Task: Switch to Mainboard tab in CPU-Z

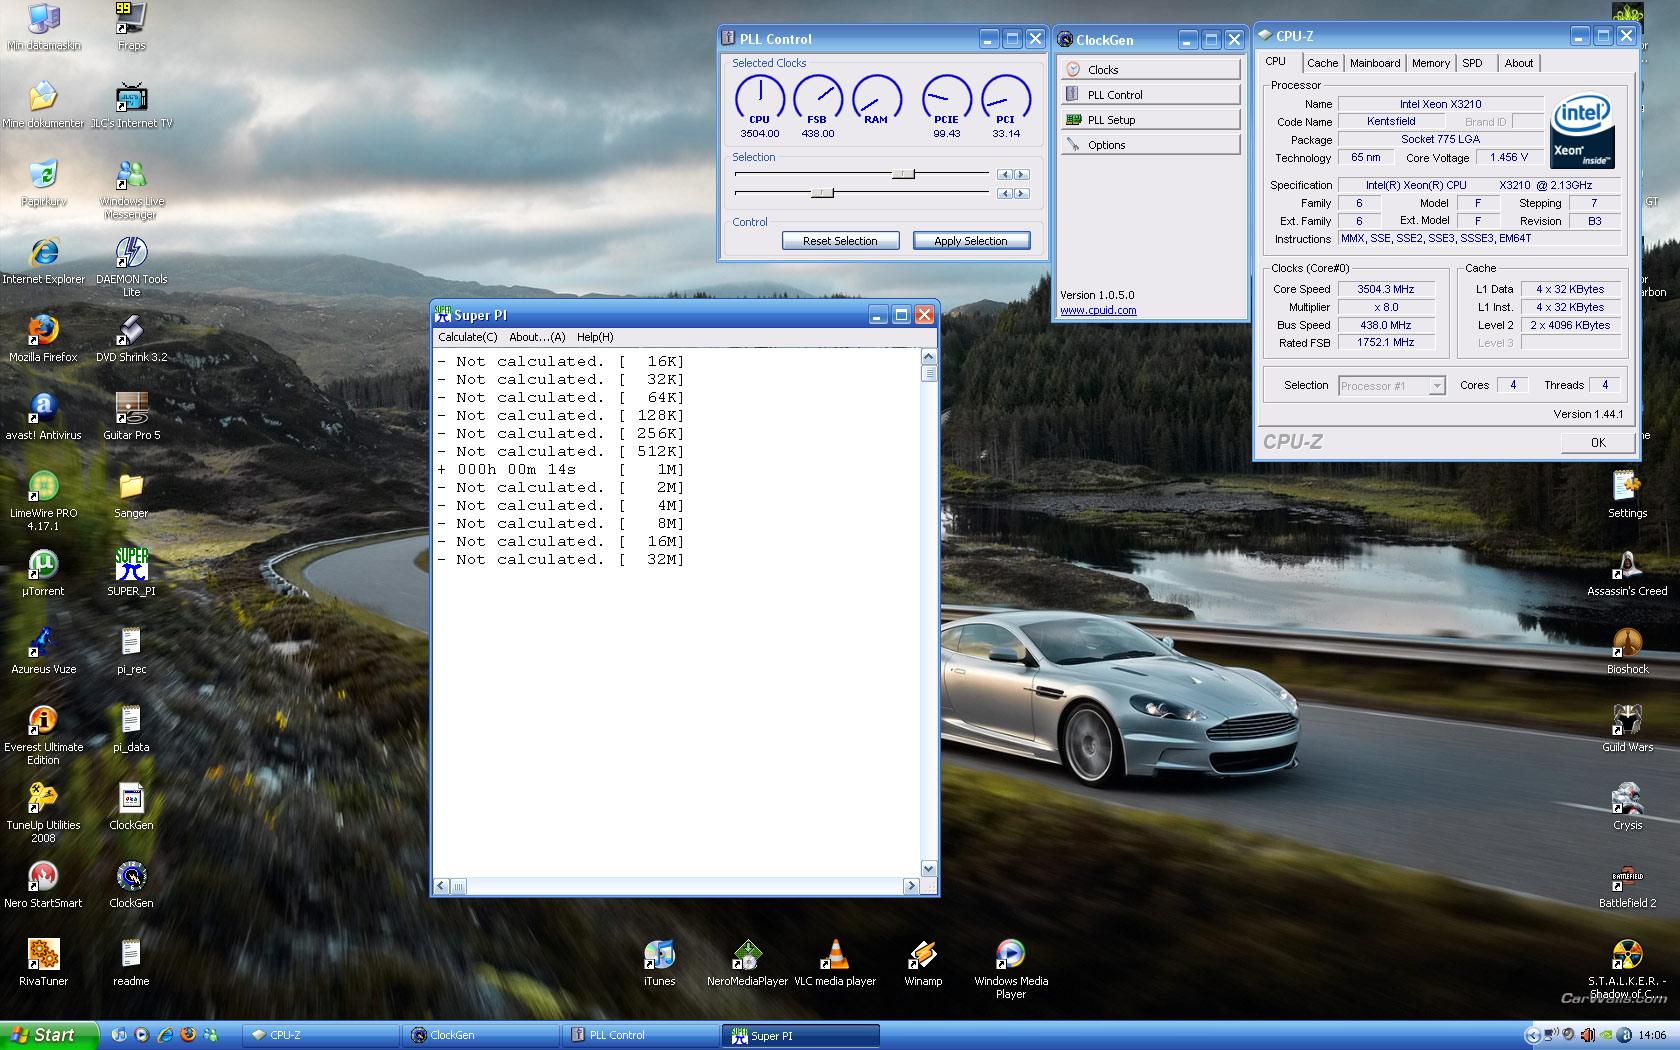Action: click(x=1375, y=63)
